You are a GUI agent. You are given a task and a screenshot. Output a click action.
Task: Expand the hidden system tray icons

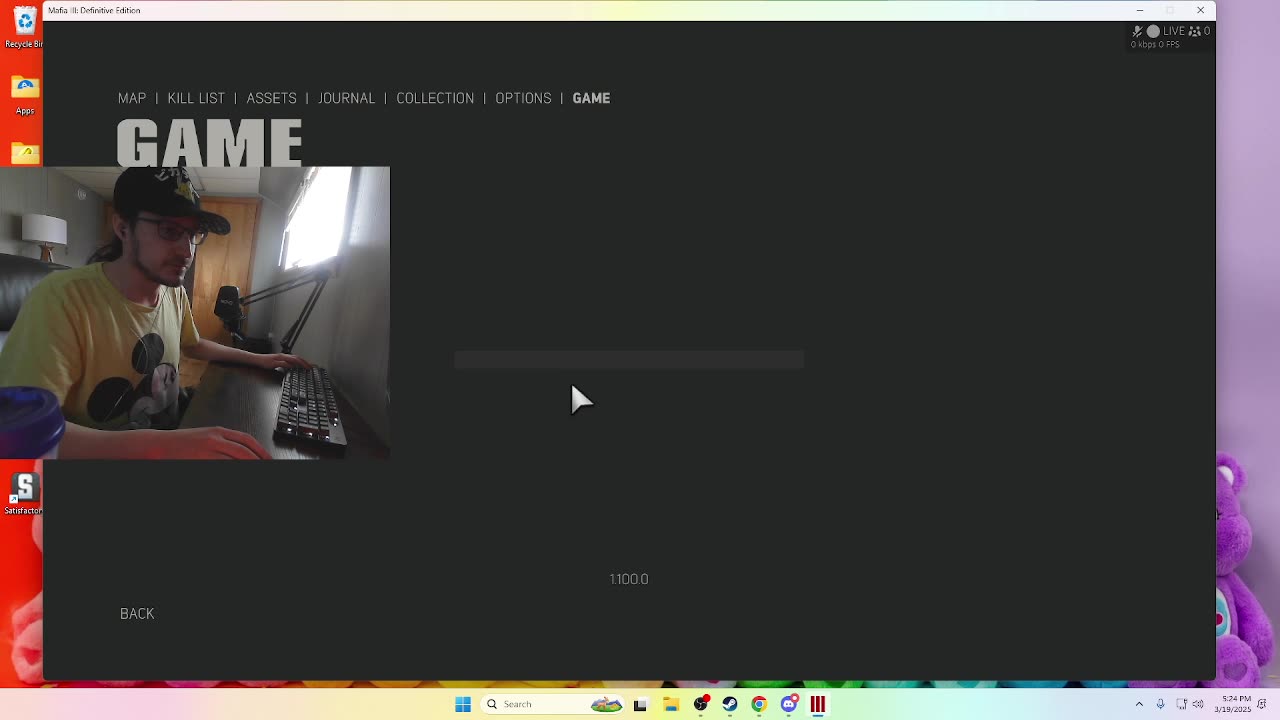click(x=1139, y=704)
